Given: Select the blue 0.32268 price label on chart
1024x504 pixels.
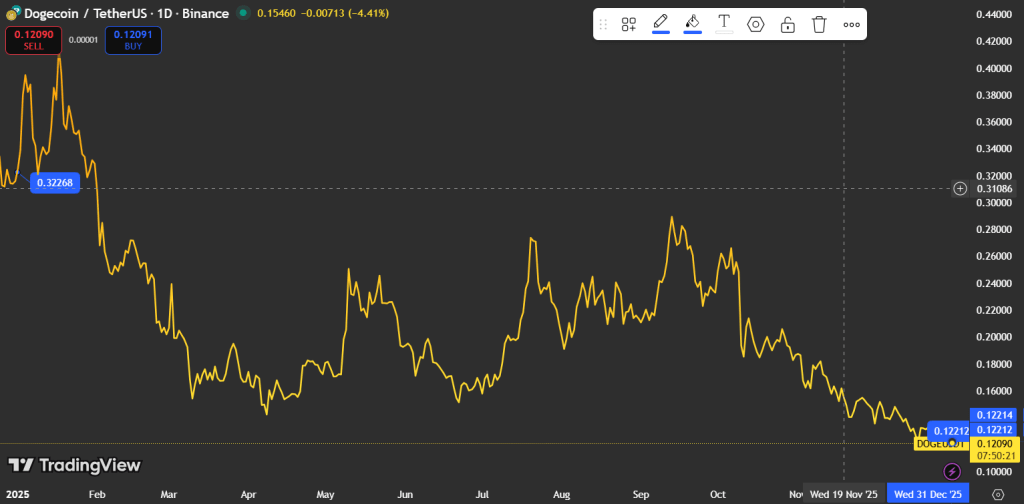Looking at the screenshot, I should (55, 183).
